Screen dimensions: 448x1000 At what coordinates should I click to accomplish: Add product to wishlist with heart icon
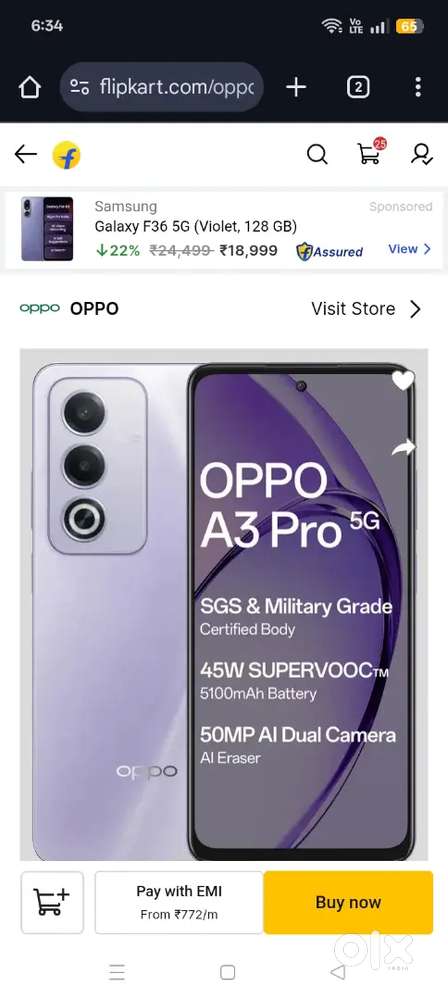403,381
